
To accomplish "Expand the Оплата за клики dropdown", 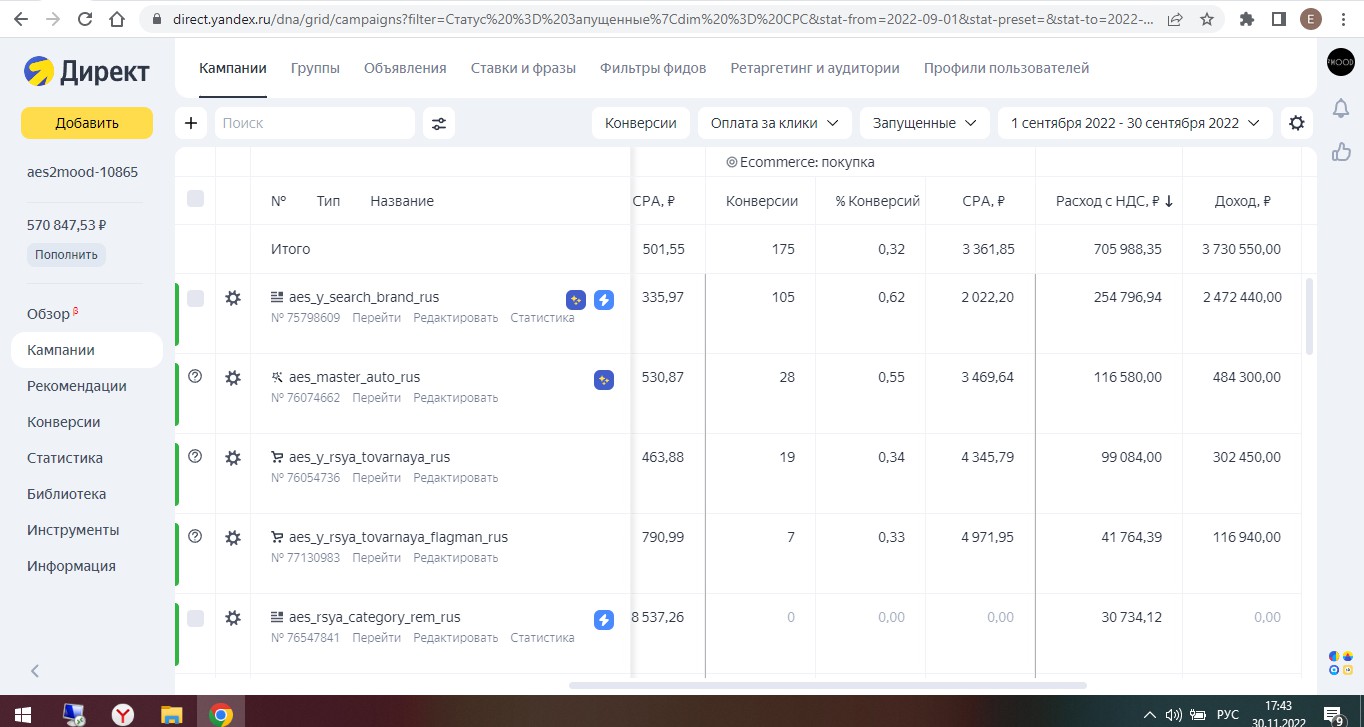I will coord(775,123).
